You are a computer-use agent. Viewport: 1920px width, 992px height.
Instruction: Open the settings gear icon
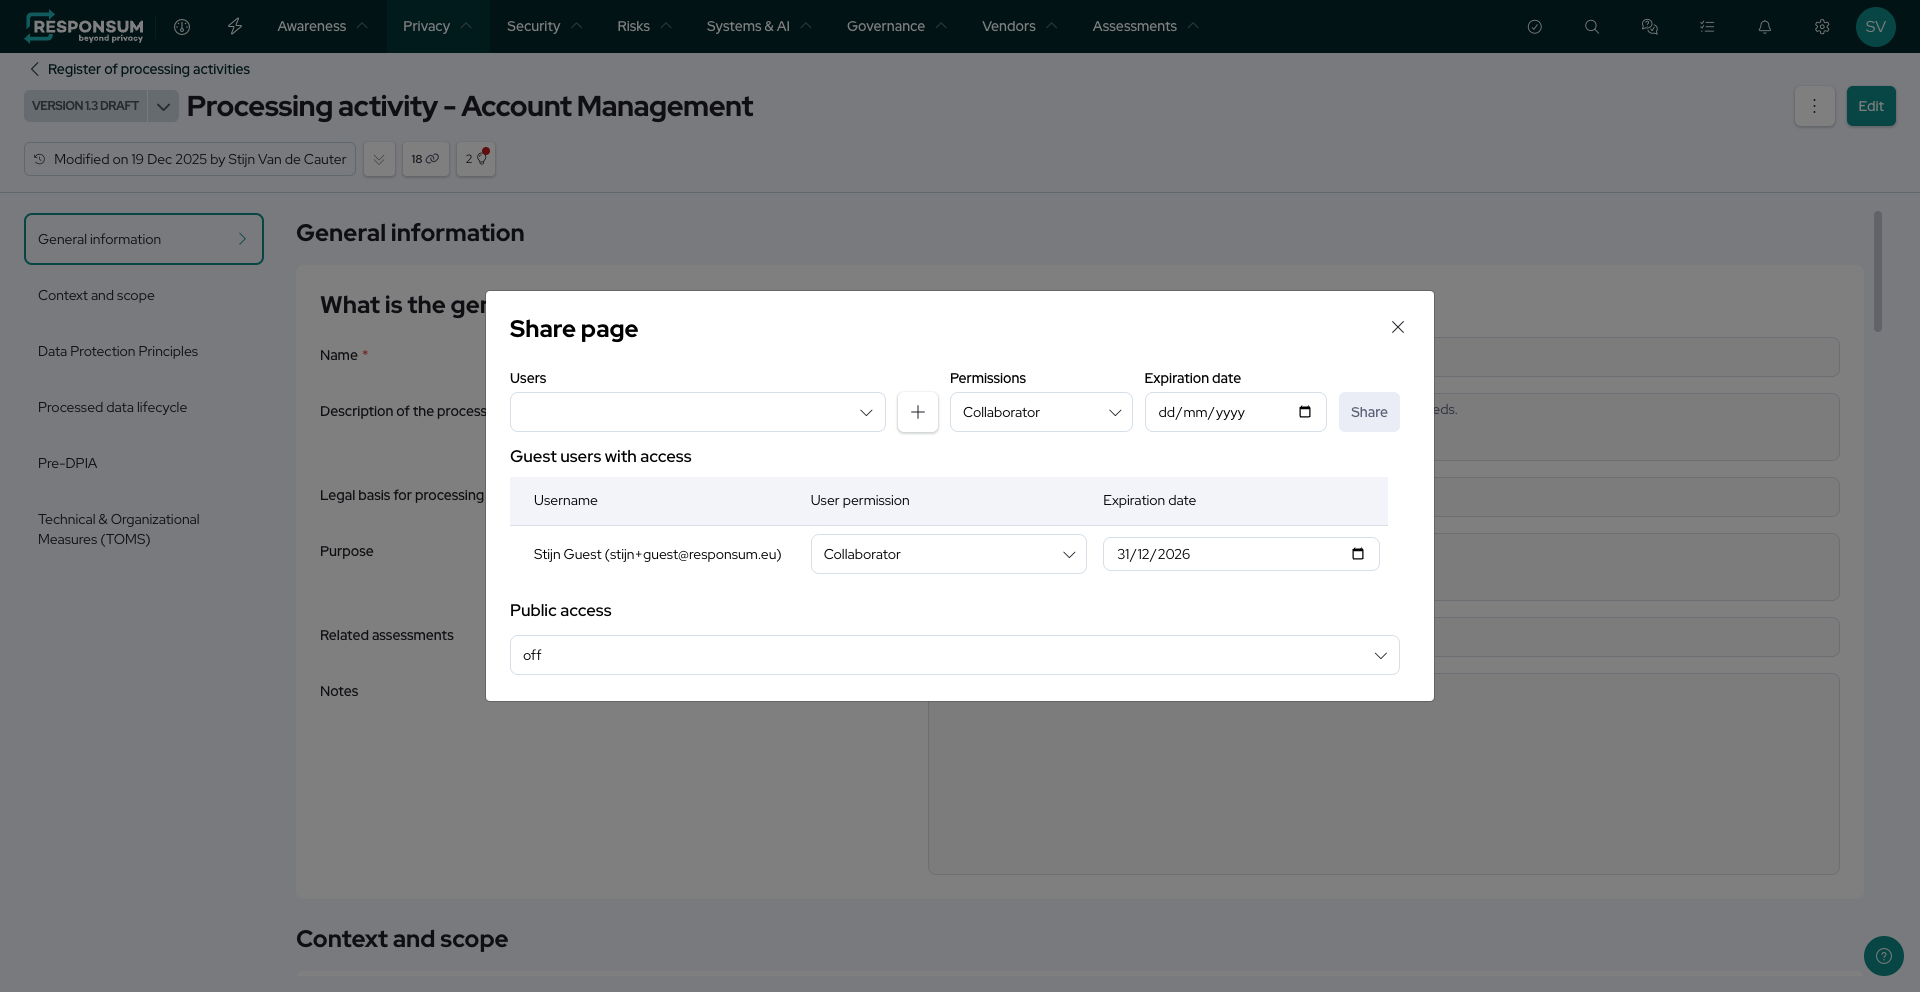point(1822,27)
